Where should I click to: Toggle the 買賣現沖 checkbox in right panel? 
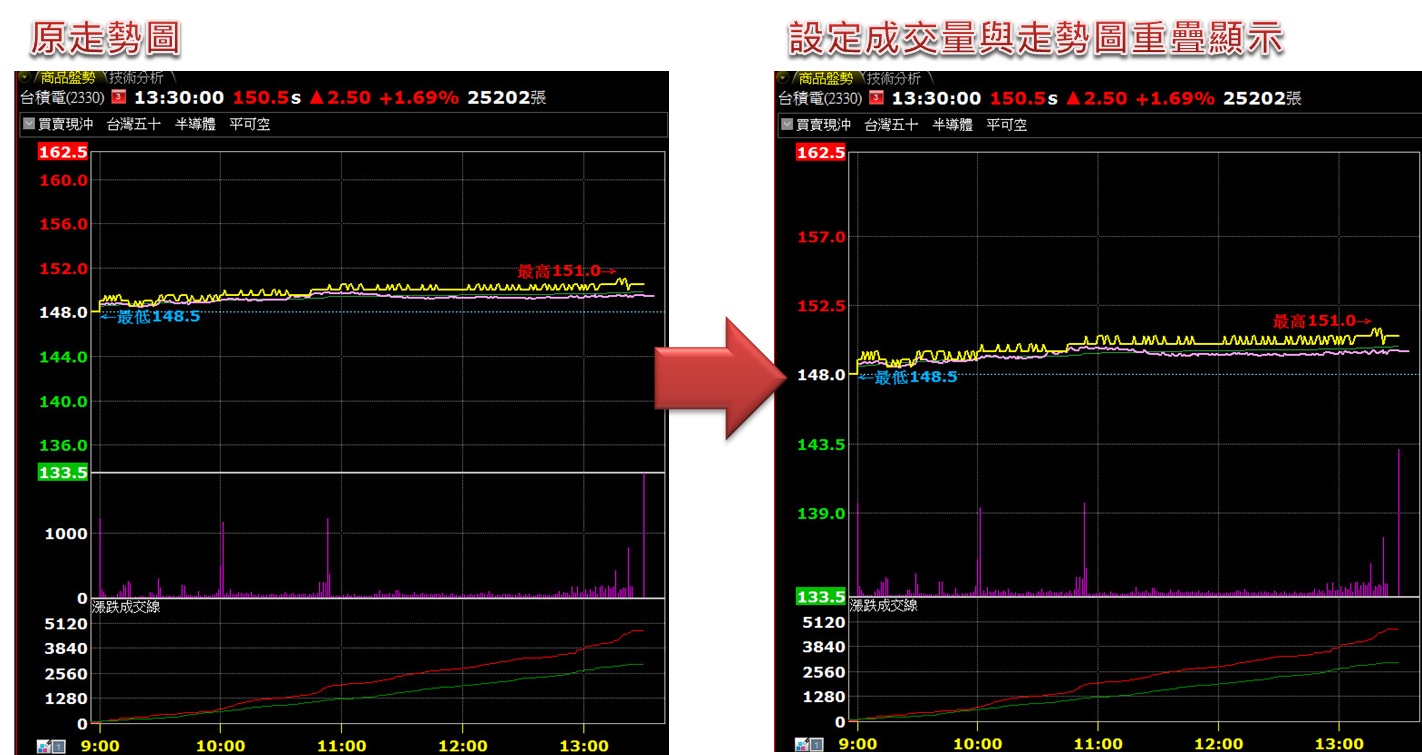786,125
